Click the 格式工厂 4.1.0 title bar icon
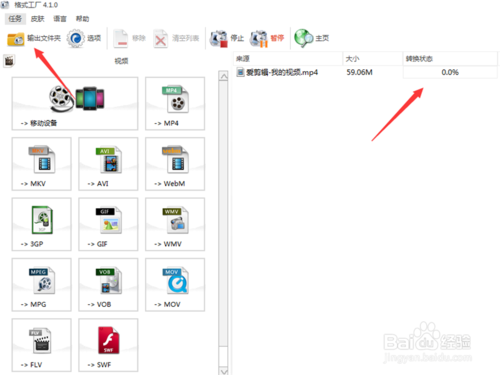 click(5, 5)
